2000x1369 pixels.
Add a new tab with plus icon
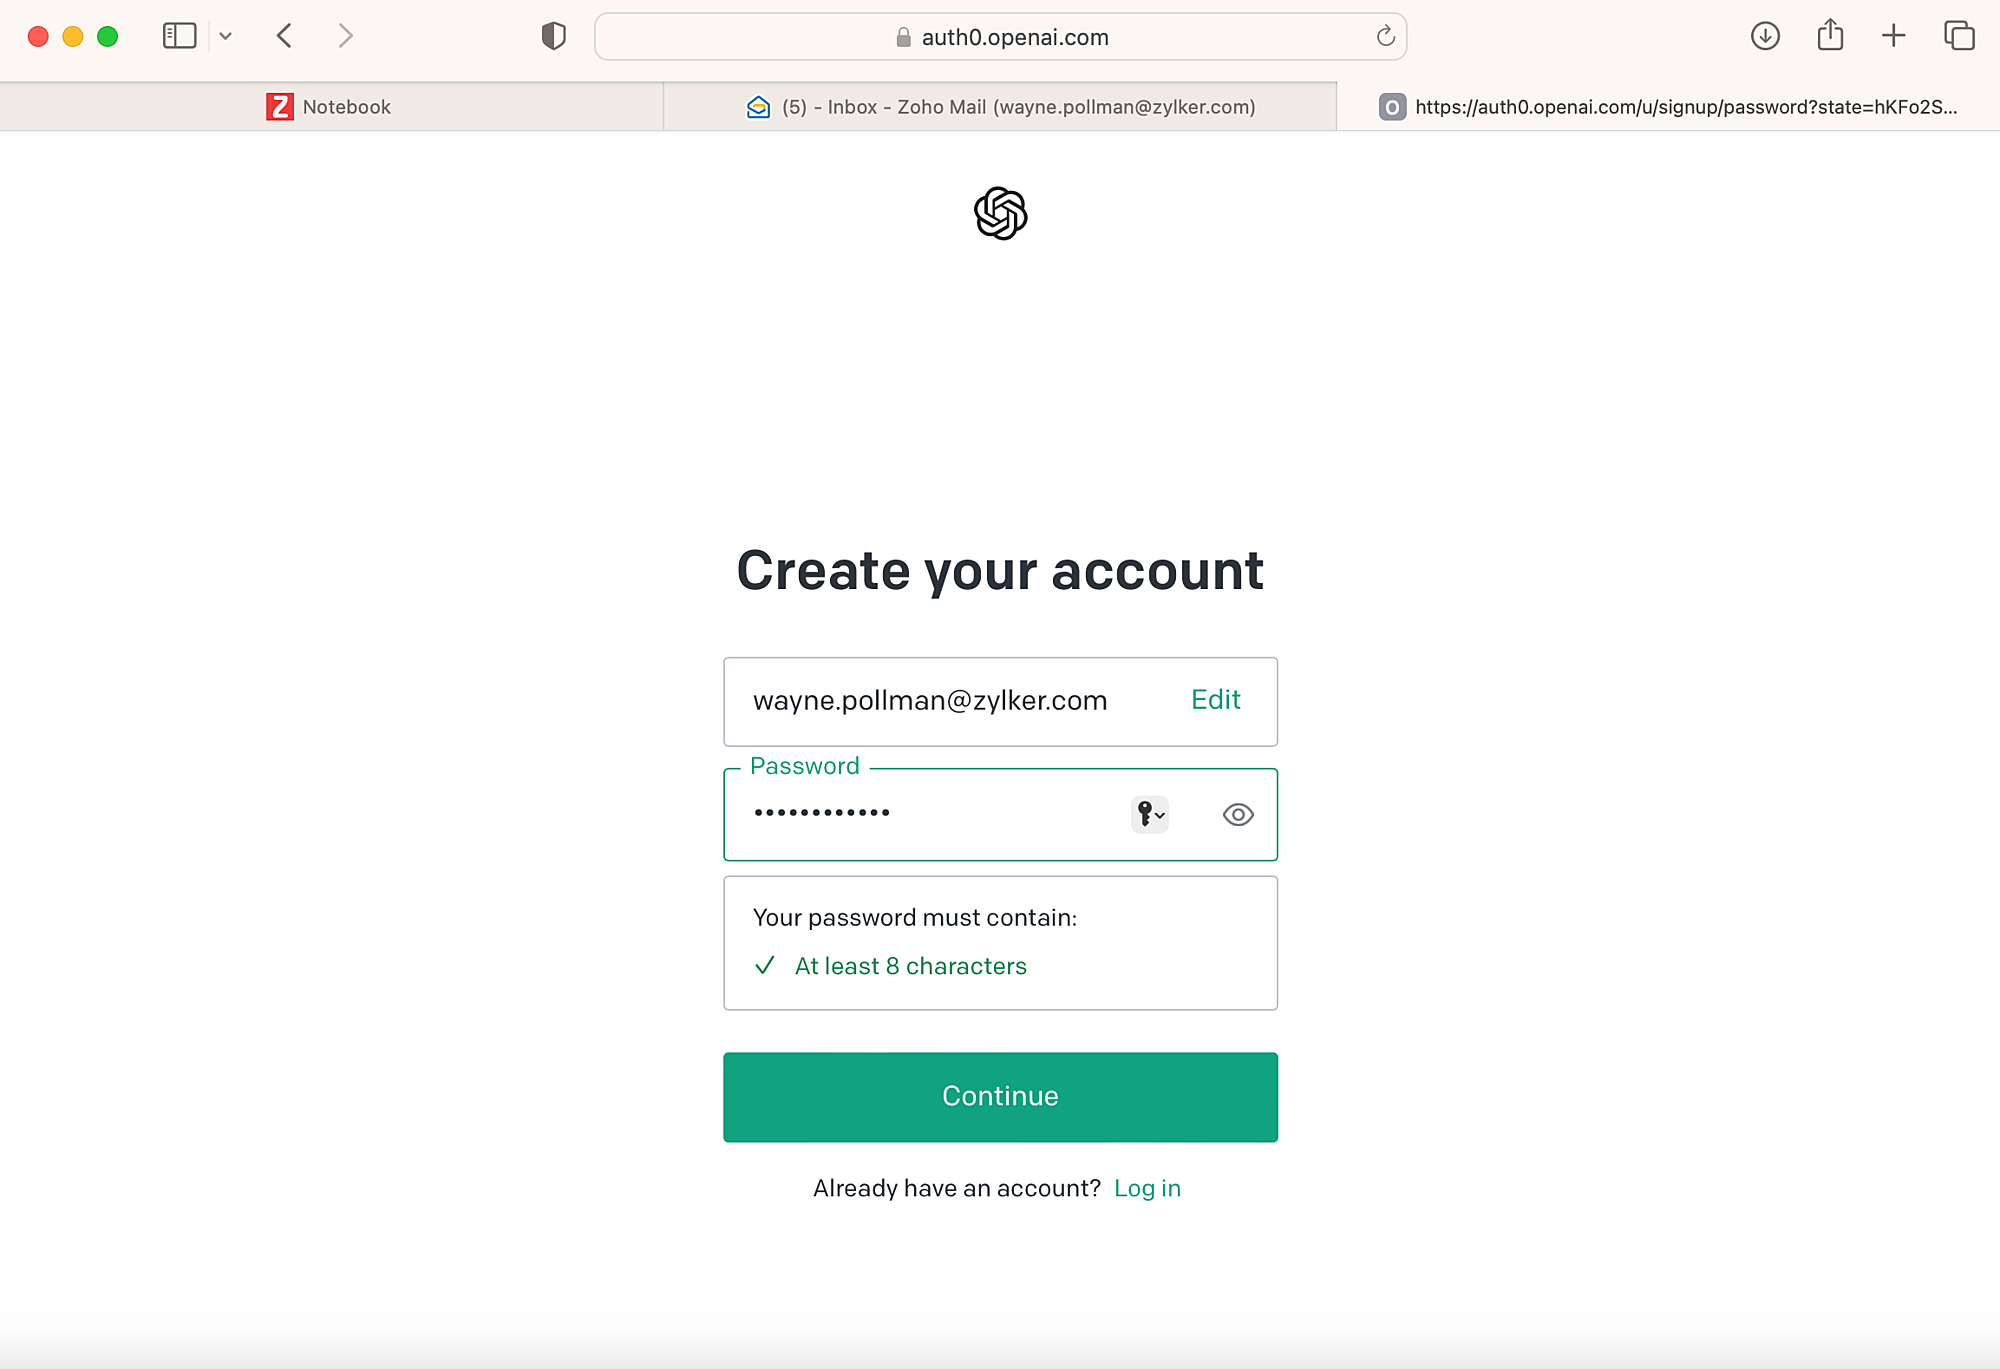point(1893,36)
